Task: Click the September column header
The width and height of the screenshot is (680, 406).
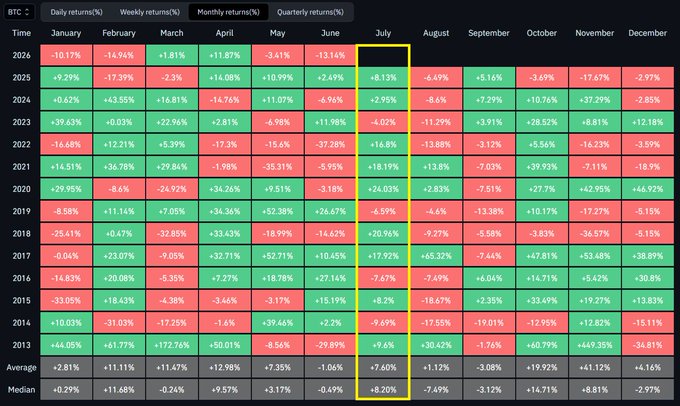Action: 489,33
